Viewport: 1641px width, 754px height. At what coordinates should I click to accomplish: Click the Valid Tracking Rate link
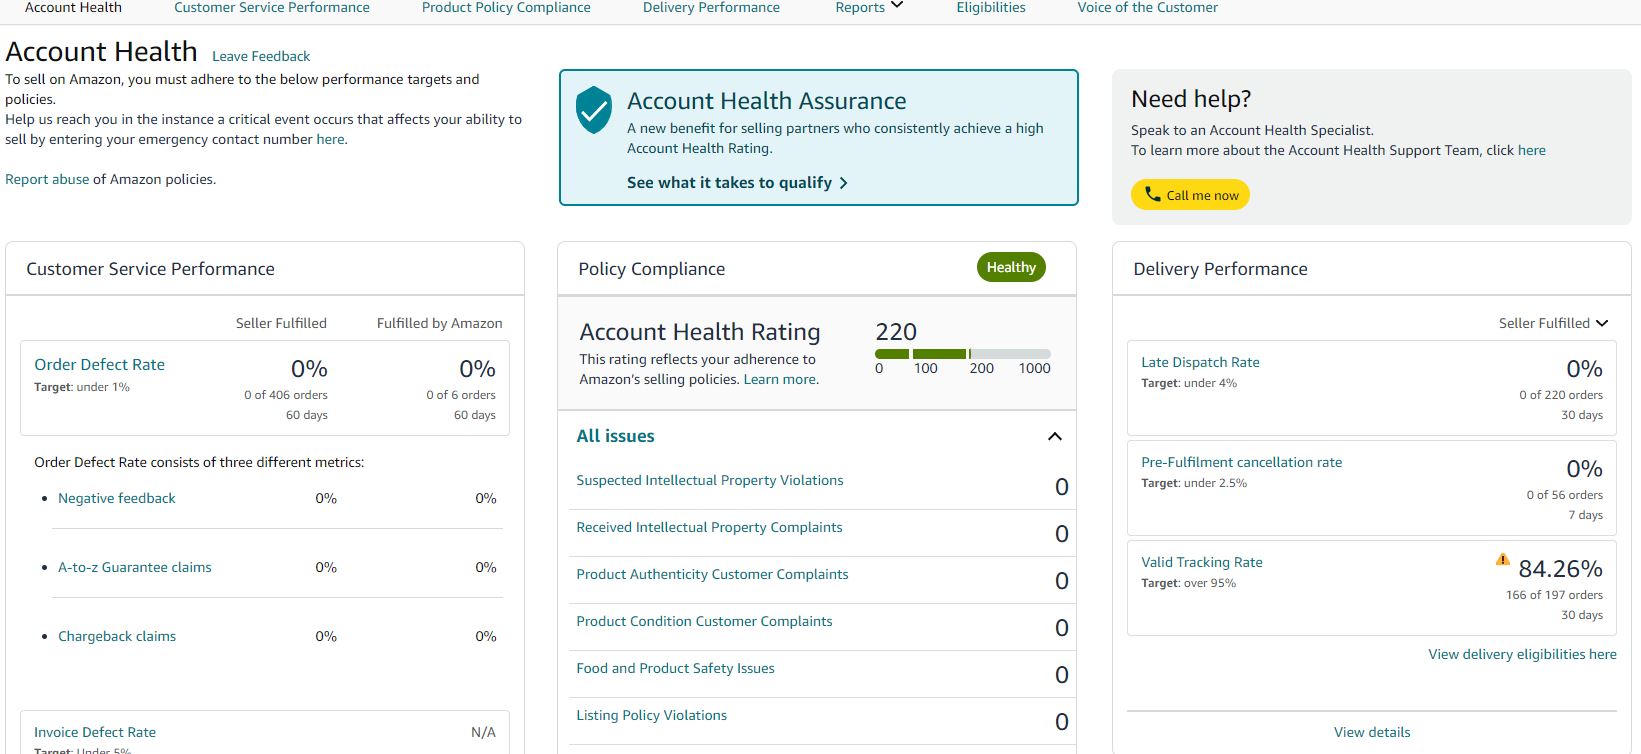[x=1202, y=562]
